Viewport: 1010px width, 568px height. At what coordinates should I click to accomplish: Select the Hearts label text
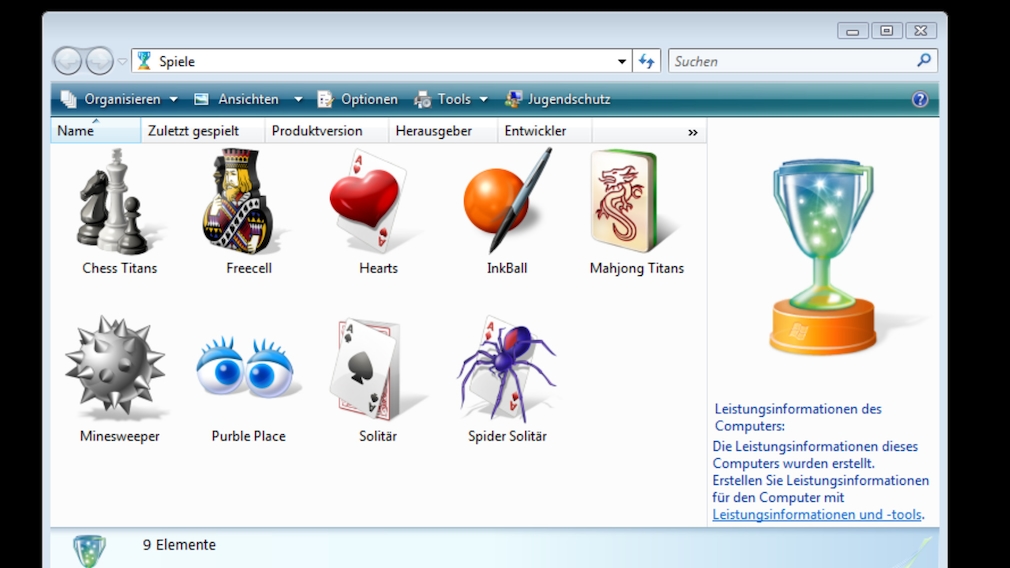378,268
